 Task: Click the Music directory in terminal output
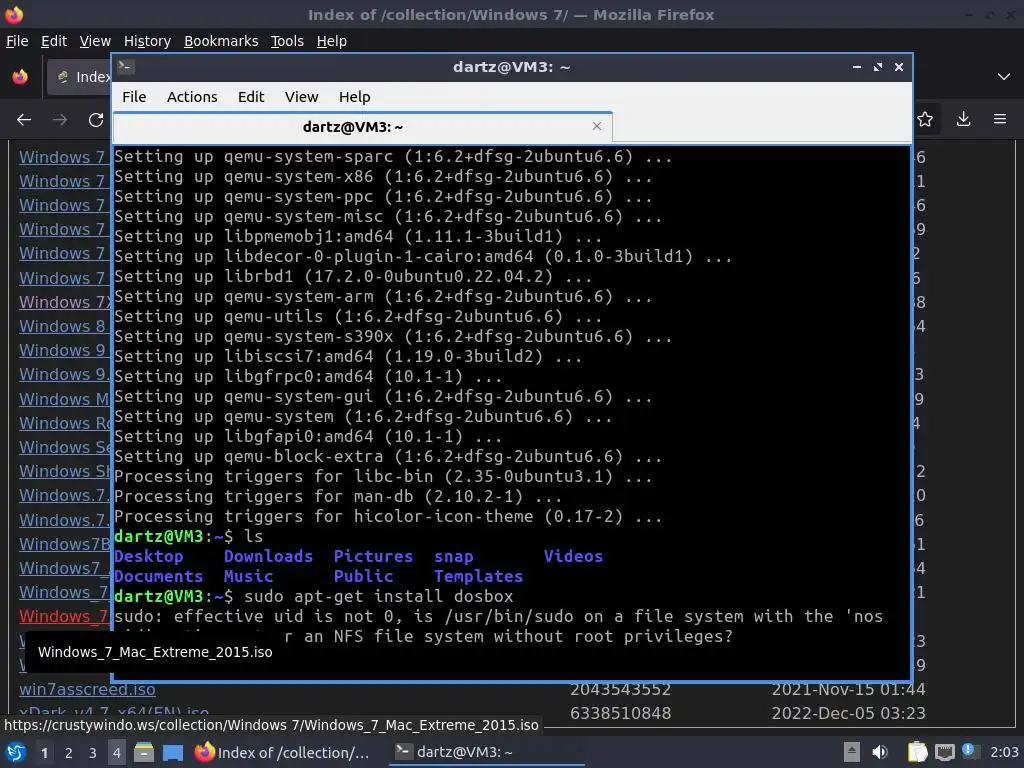coord(249,577)
